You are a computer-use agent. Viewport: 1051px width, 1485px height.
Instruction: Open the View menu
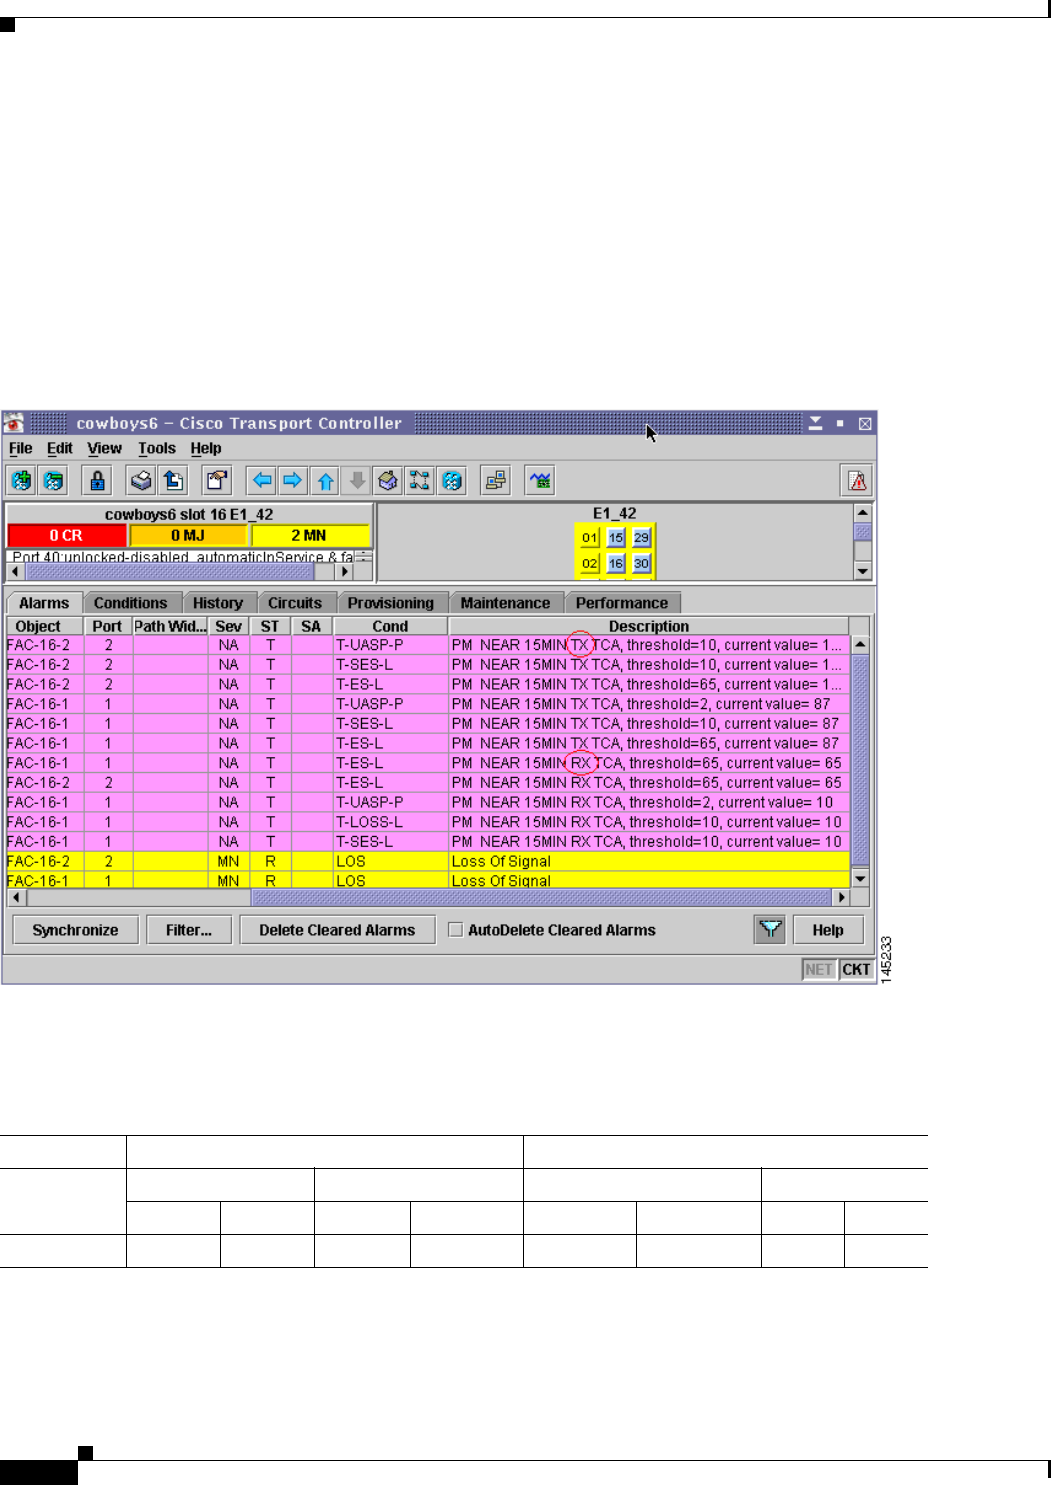pos(104,448)
